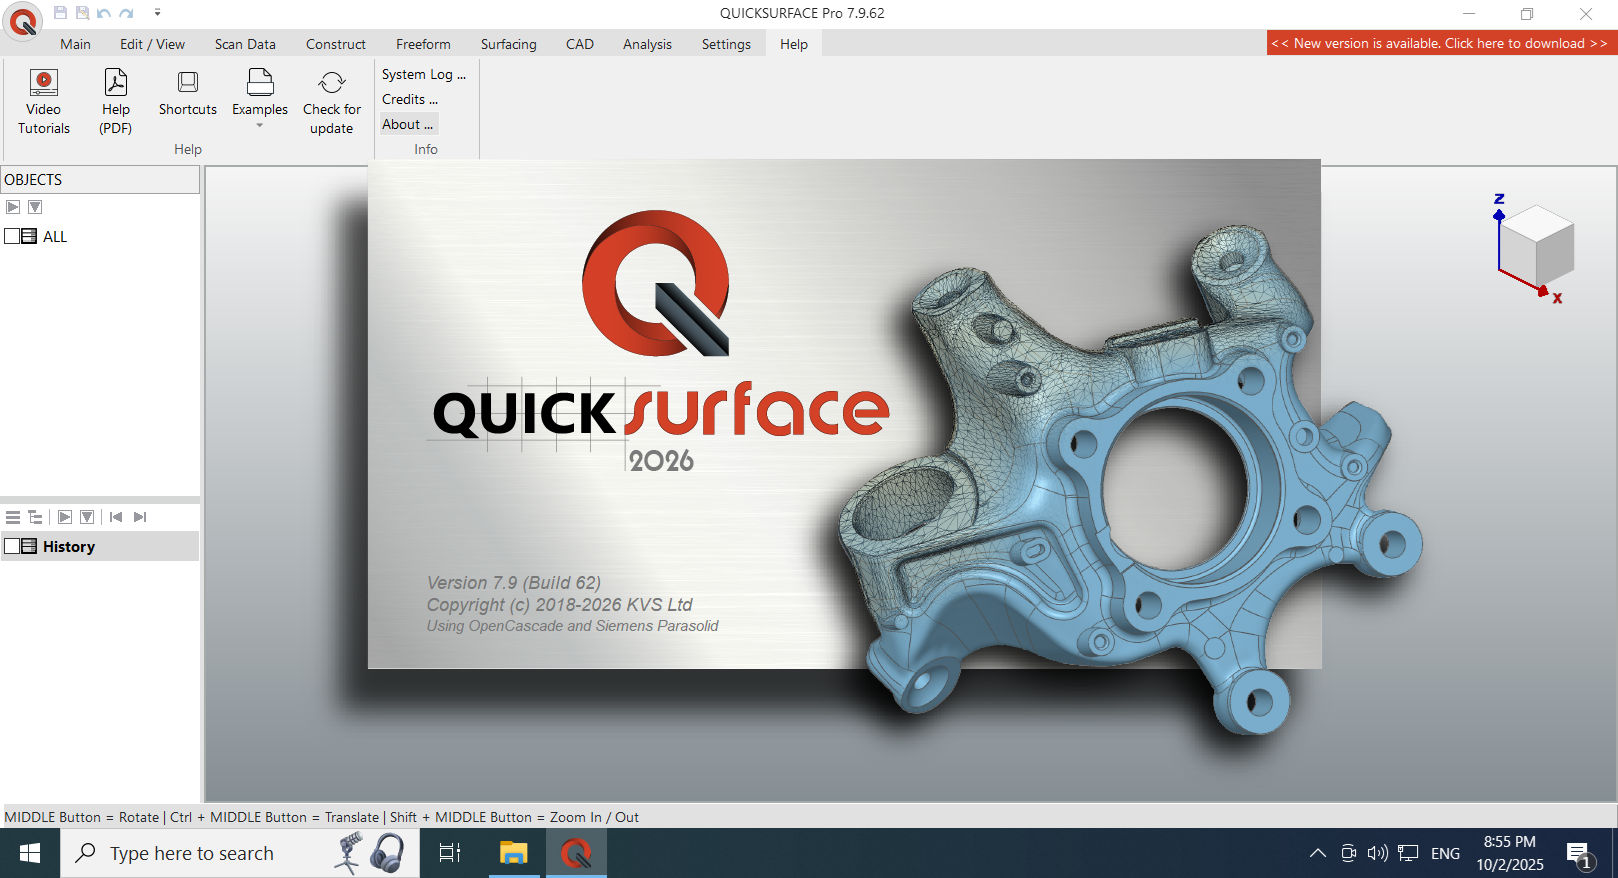Open the Analysis tab
1618x878 pixels.
pyautogui.click(x=647, y=44)
